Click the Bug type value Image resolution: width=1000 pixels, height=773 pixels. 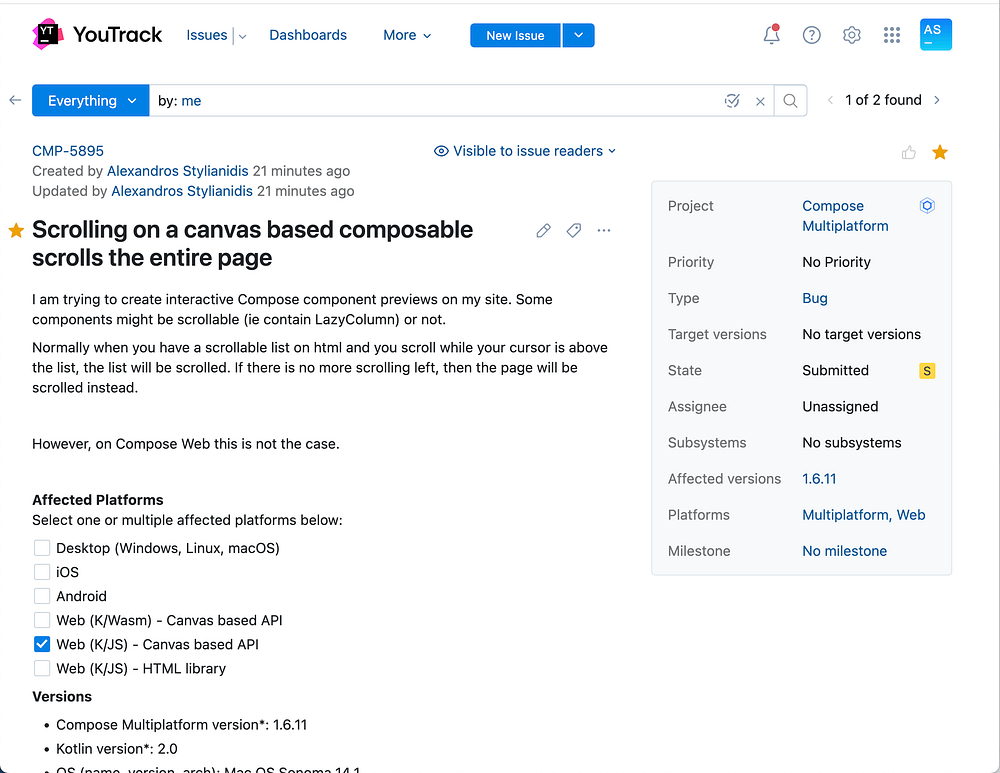tap(814, 298)
